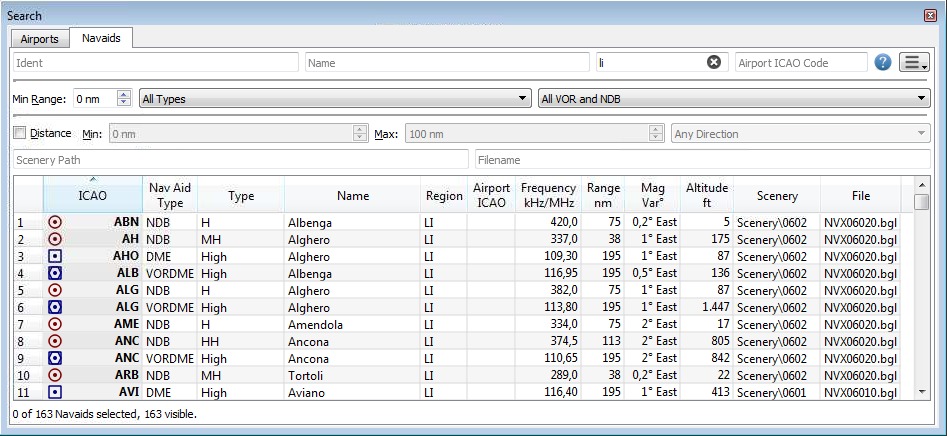Sort by the ICAO column header

(x=92, y=195)
